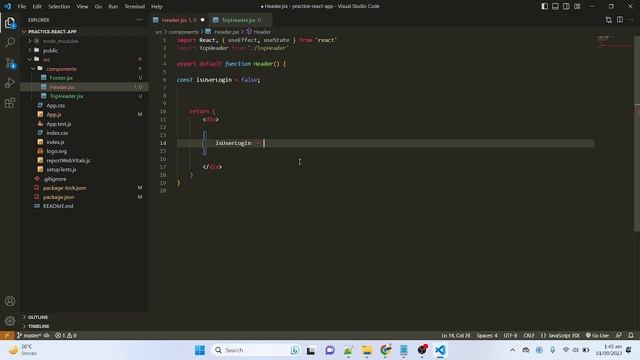Screen dimensions: 640x360
Task: Toggle the secondary side bar layout icon
Action: tap(566, 7)
